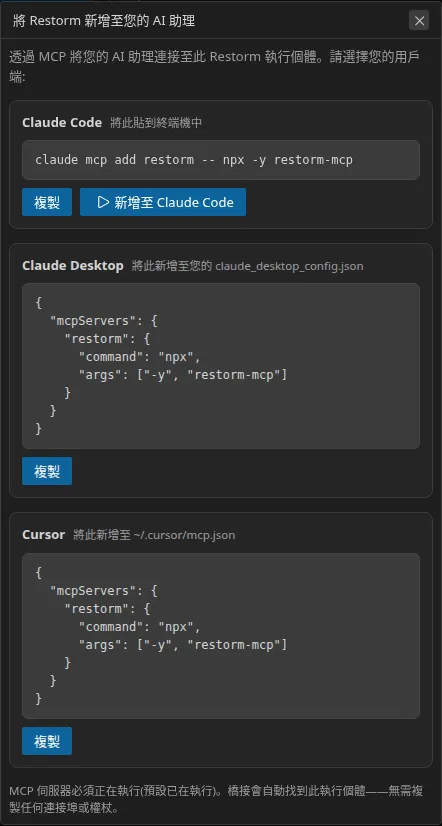The height and width of the screenshot is (826, 442).
Task: Click the "command": "npx" line in Claude Desktop block
Action: [x=140, y=357]
